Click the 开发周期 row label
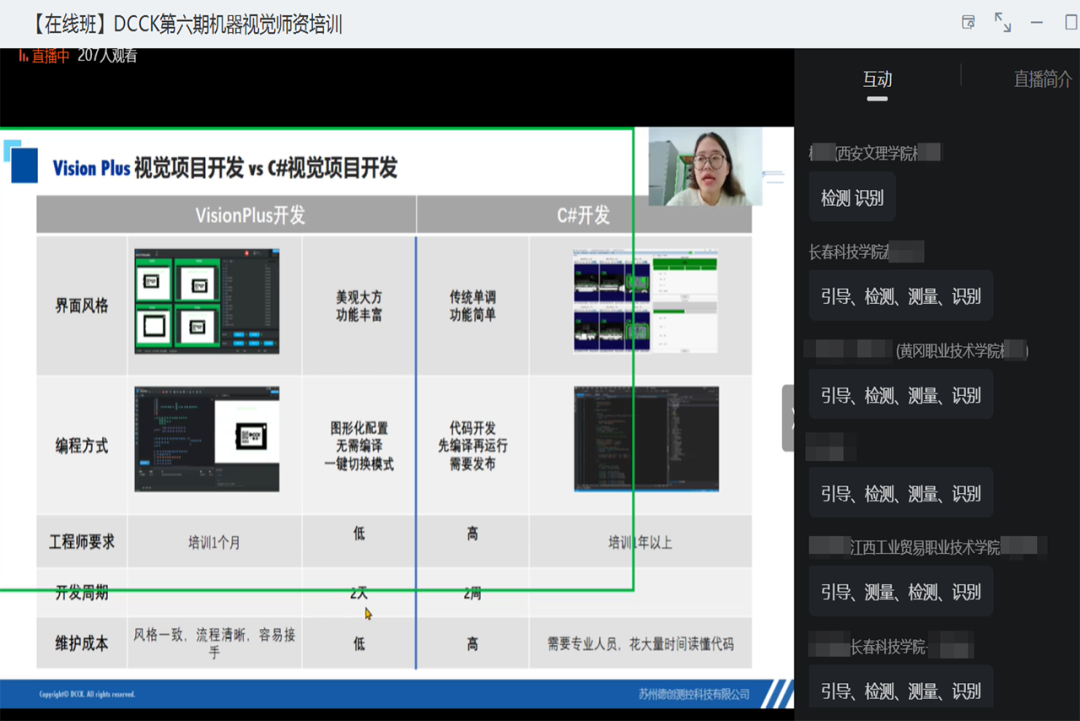The width and height of the screenshot is (1080, 721). click(x=82, y=593)
